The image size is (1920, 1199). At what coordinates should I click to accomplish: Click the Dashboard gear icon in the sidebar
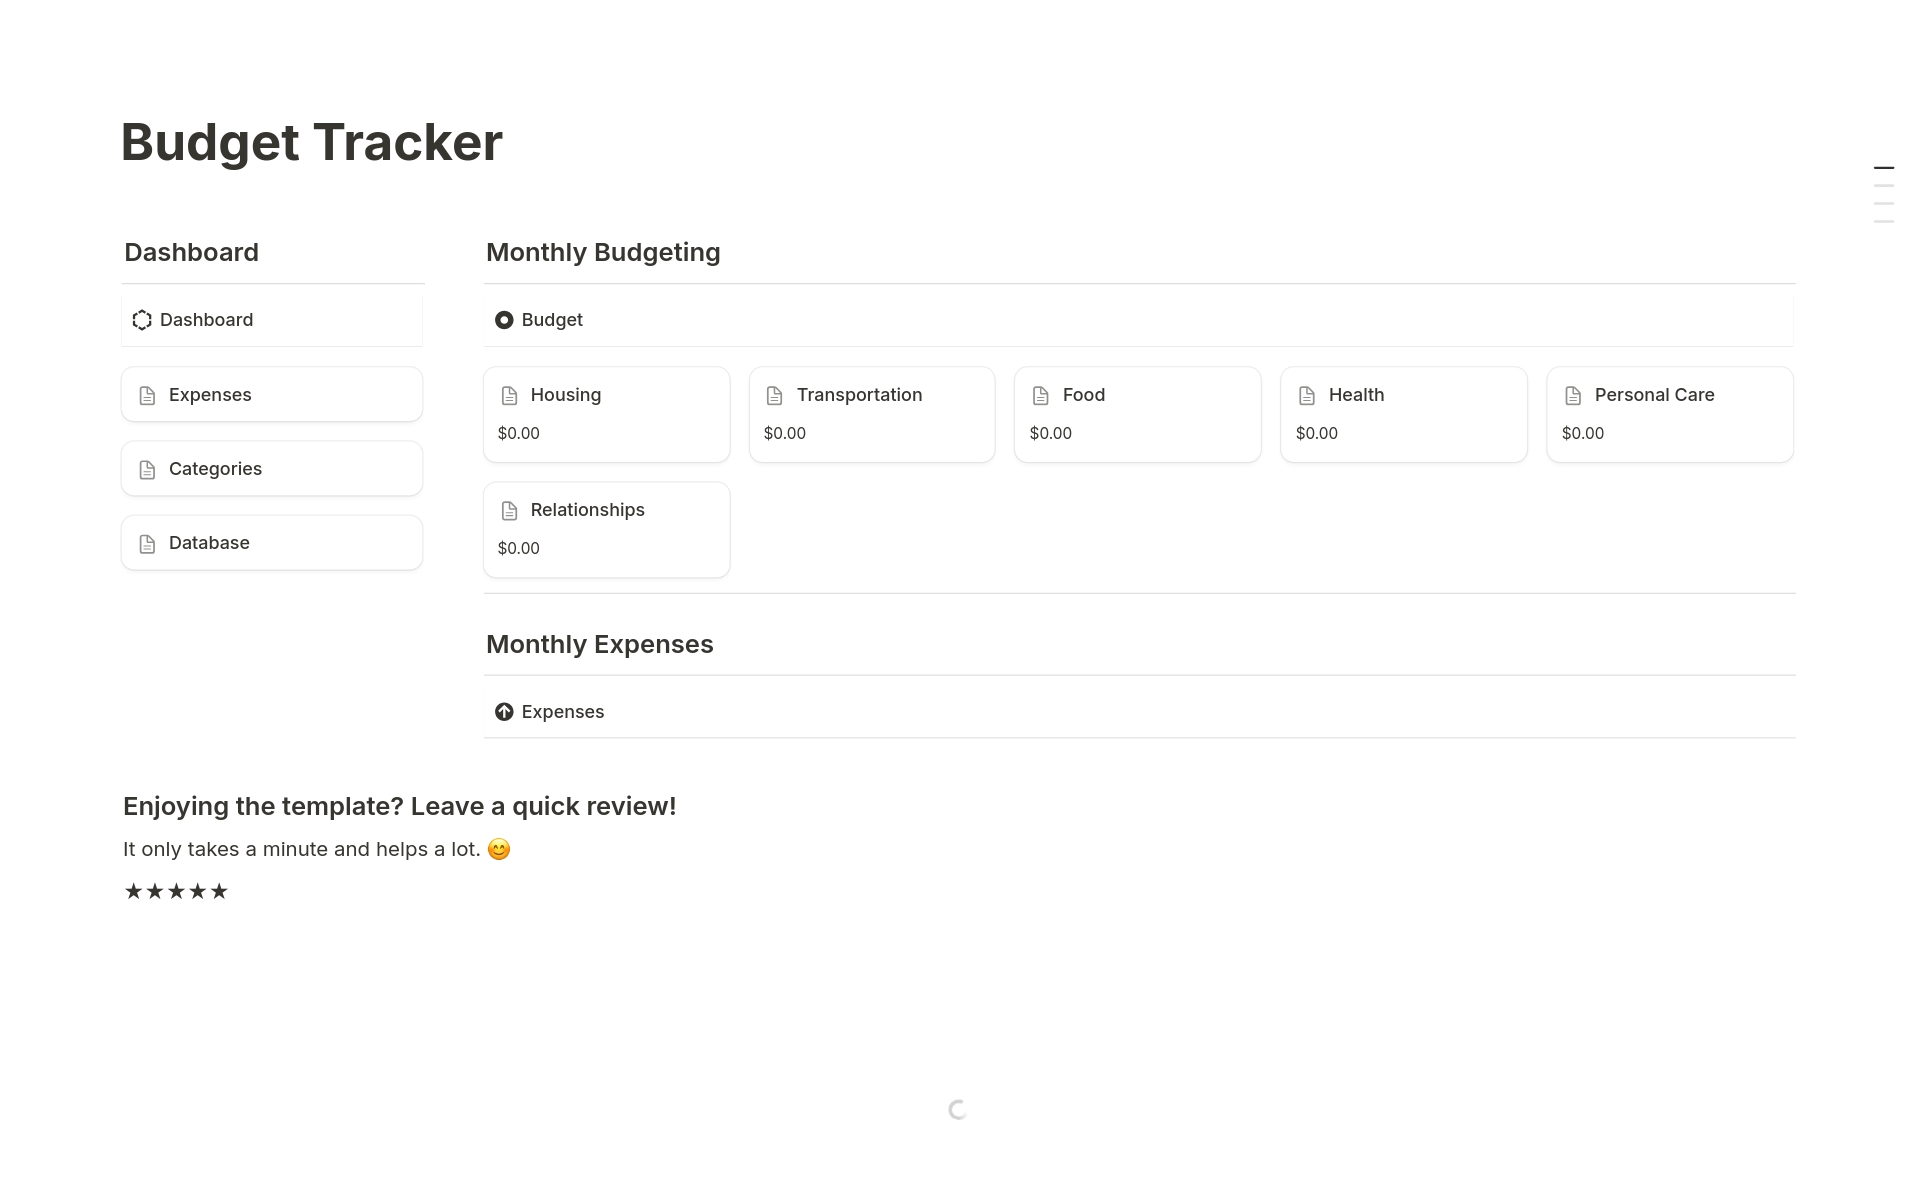[143, 320]
